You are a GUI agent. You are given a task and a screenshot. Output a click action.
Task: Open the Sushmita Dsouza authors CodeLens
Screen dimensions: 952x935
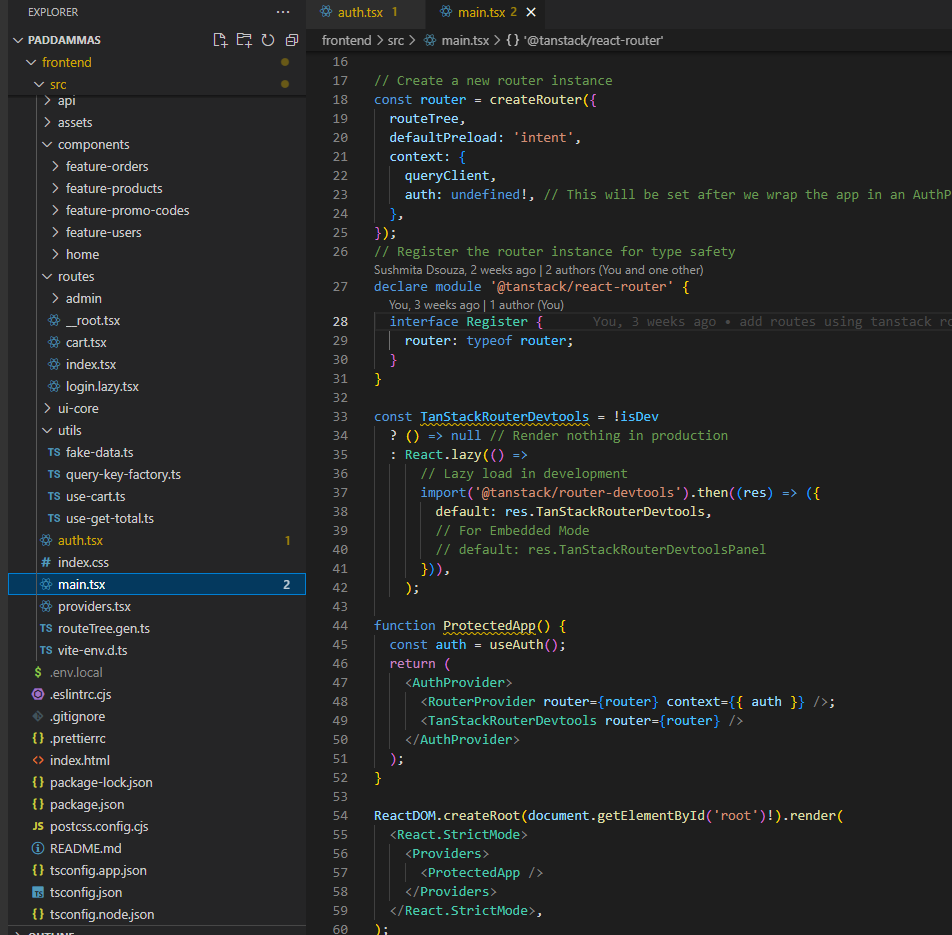click(538, 270)
